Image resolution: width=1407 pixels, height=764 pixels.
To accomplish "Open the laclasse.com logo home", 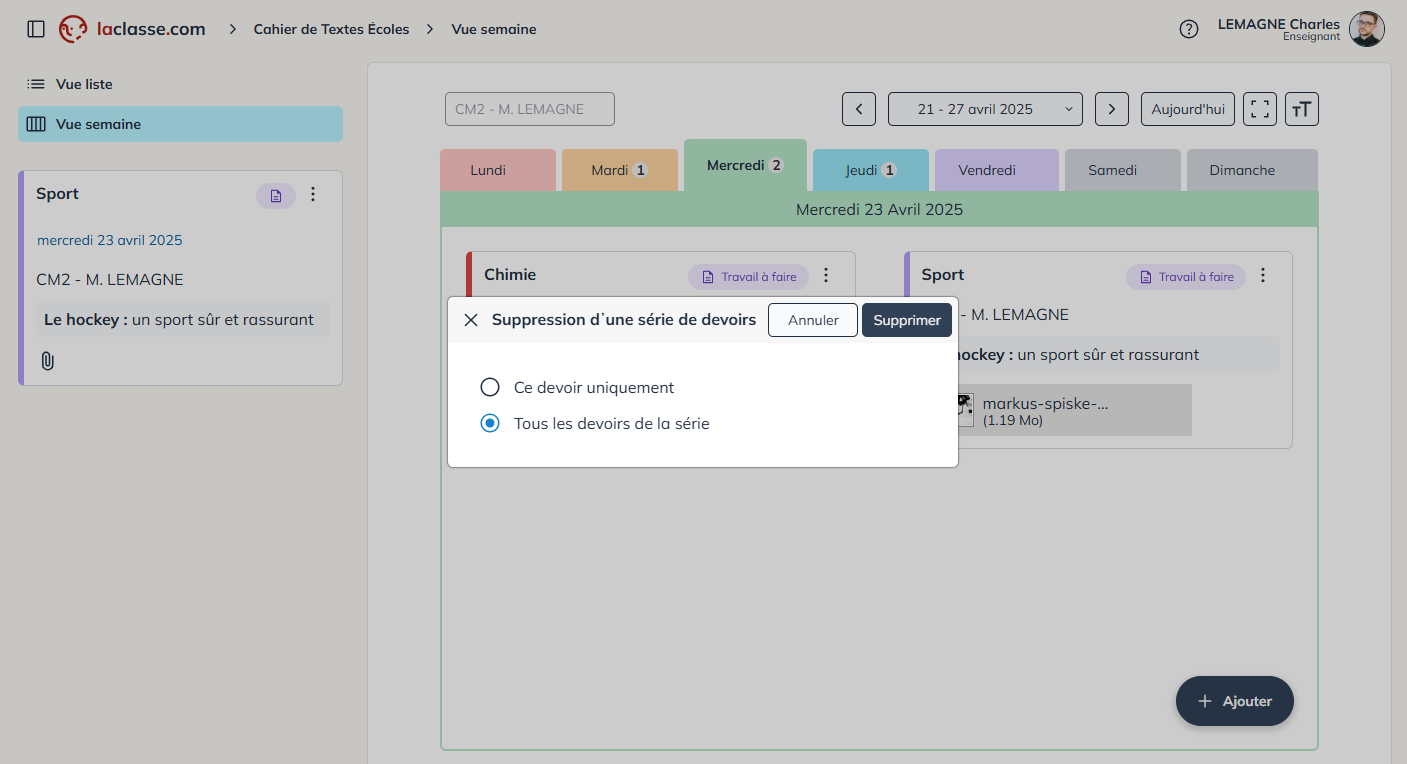I will (132, 29).
